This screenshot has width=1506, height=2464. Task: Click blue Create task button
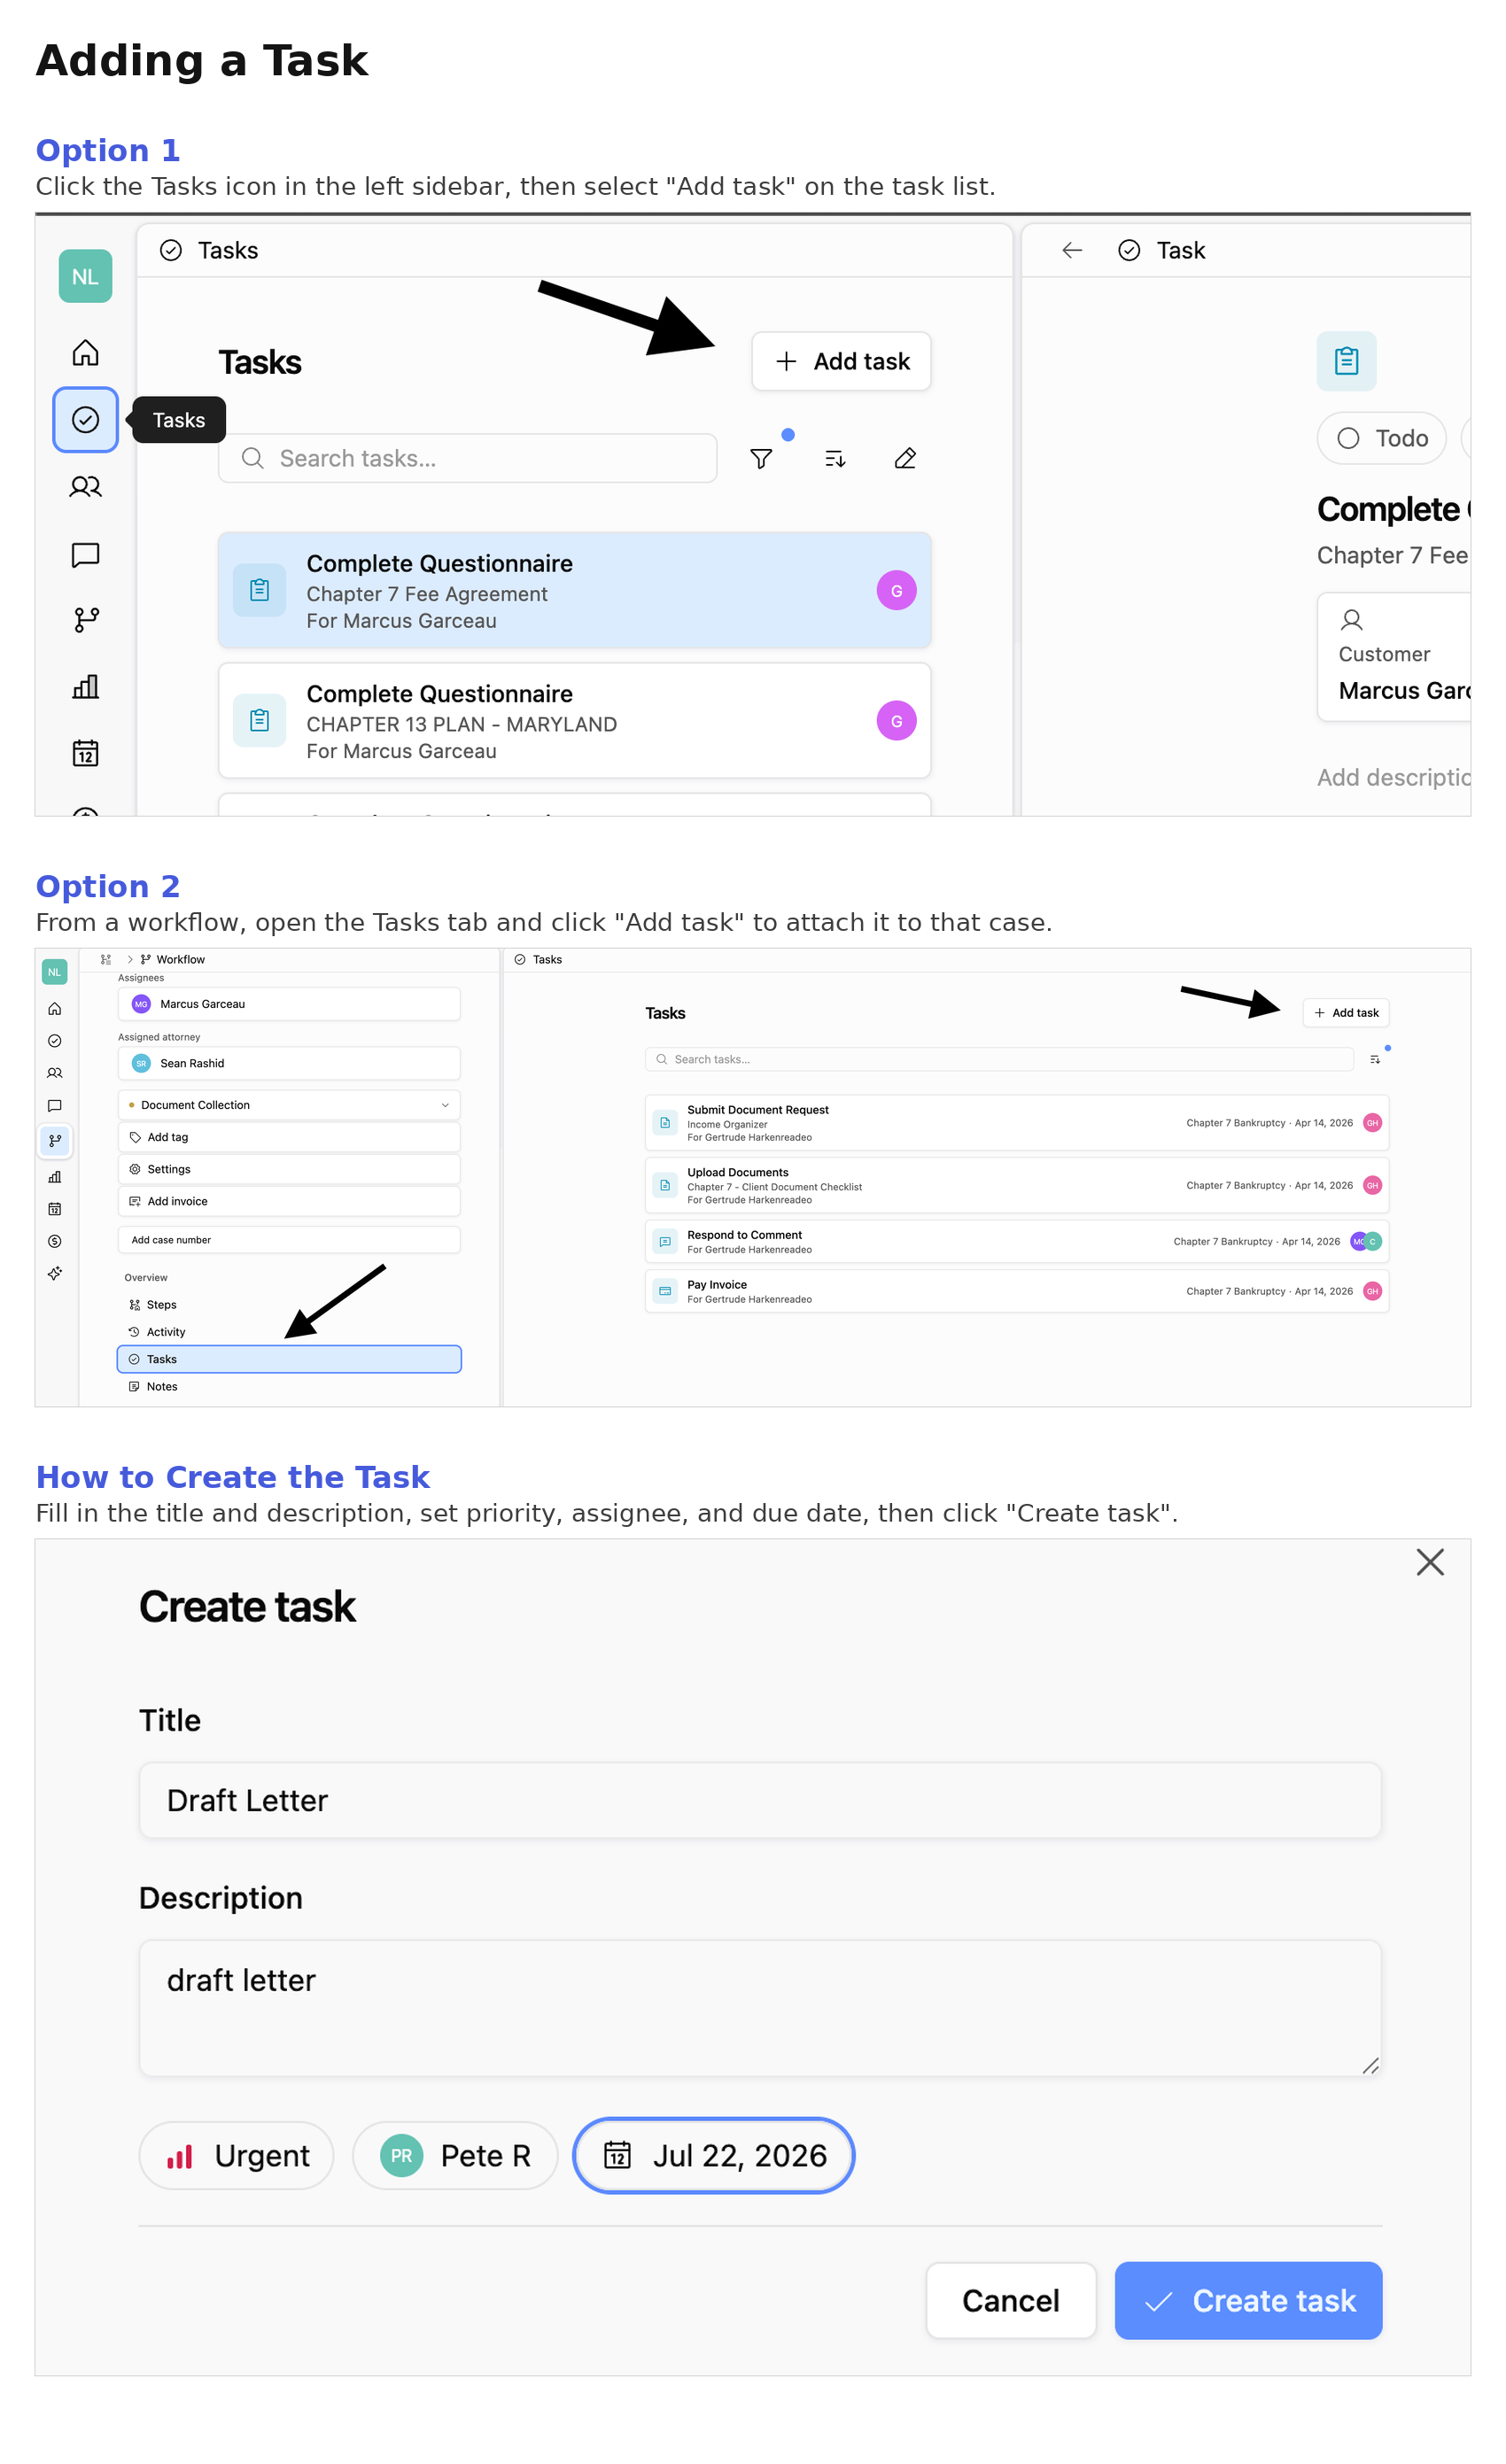[1248, 2301]
